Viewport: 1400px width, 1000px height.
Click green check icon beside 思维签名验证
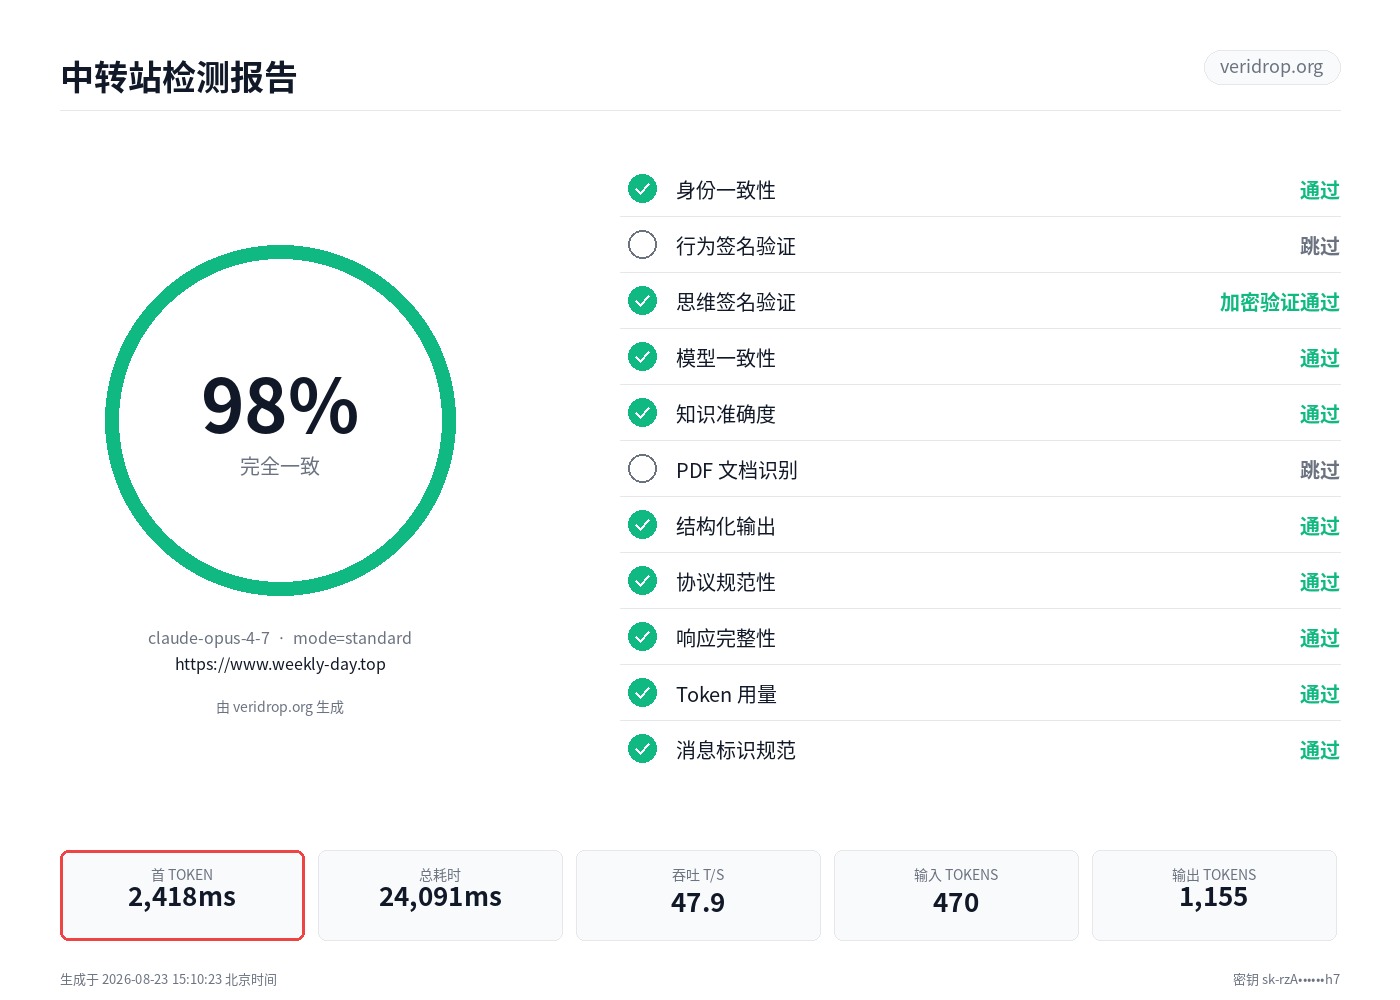642,301
